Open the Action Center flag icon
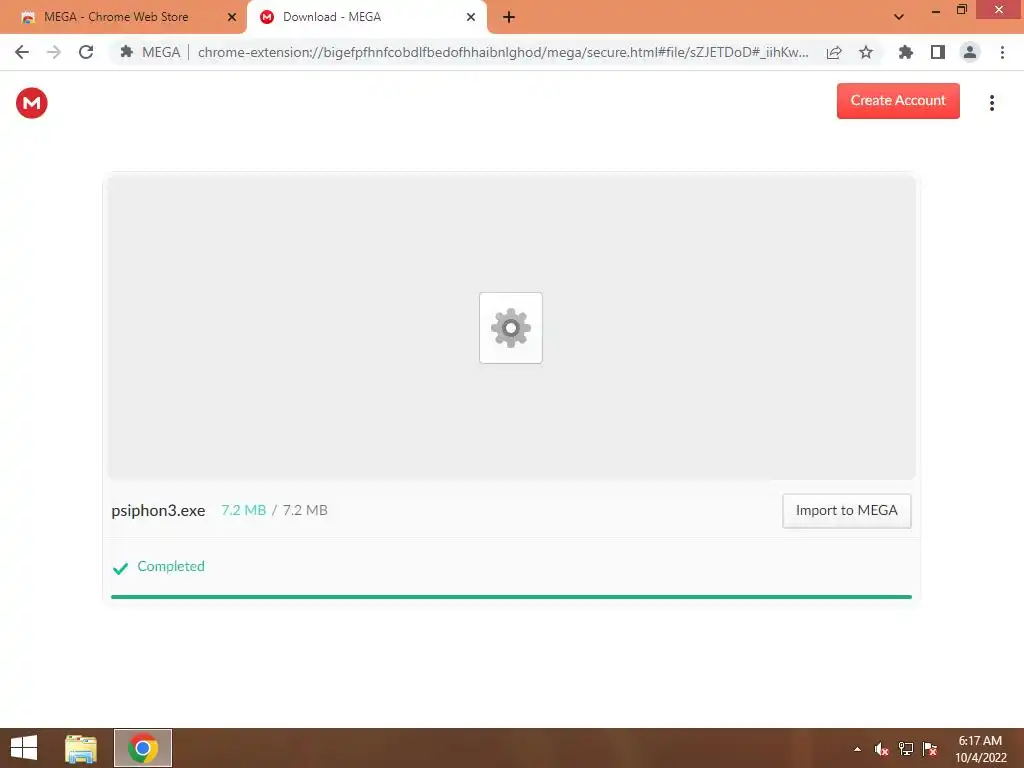This screenshot has height=768, width=1024. [930, 749]
